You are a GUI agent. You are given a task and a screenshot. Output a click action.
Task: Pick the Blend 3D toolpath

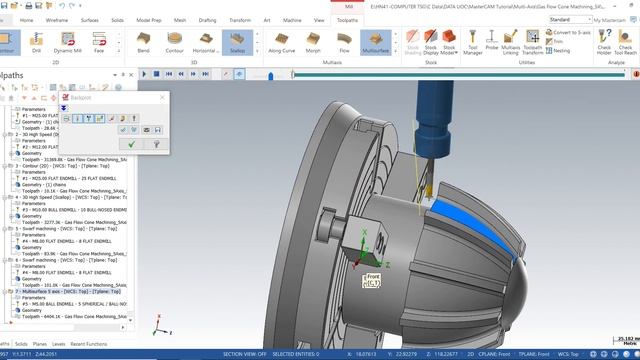[143, 42]
